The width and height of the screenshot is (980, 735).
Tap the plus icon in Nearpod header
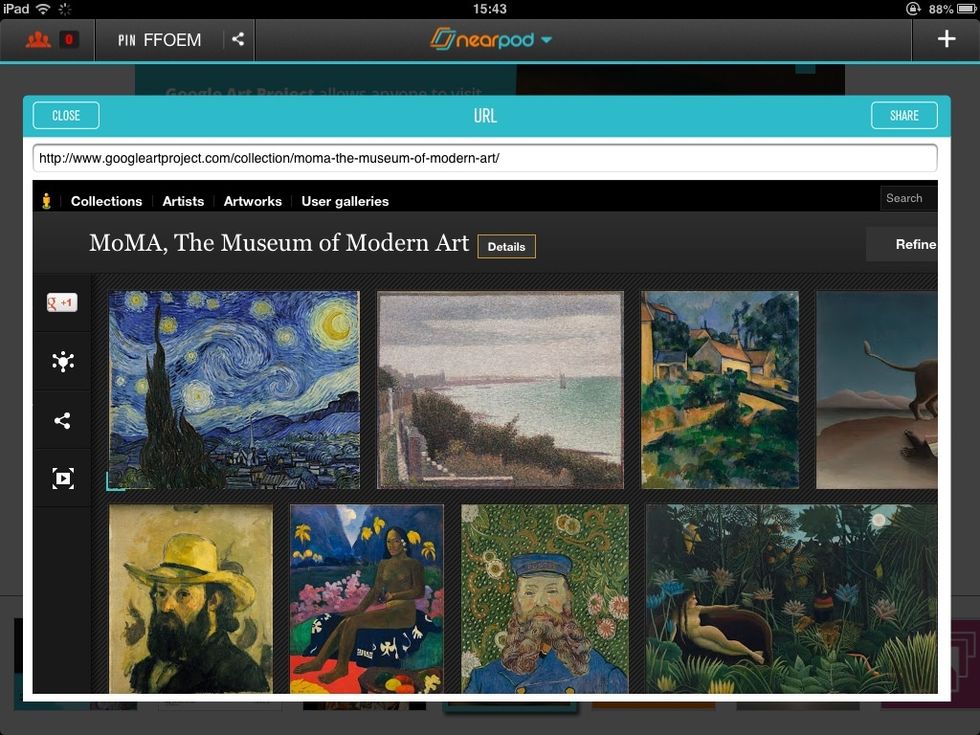click(946, 39)
